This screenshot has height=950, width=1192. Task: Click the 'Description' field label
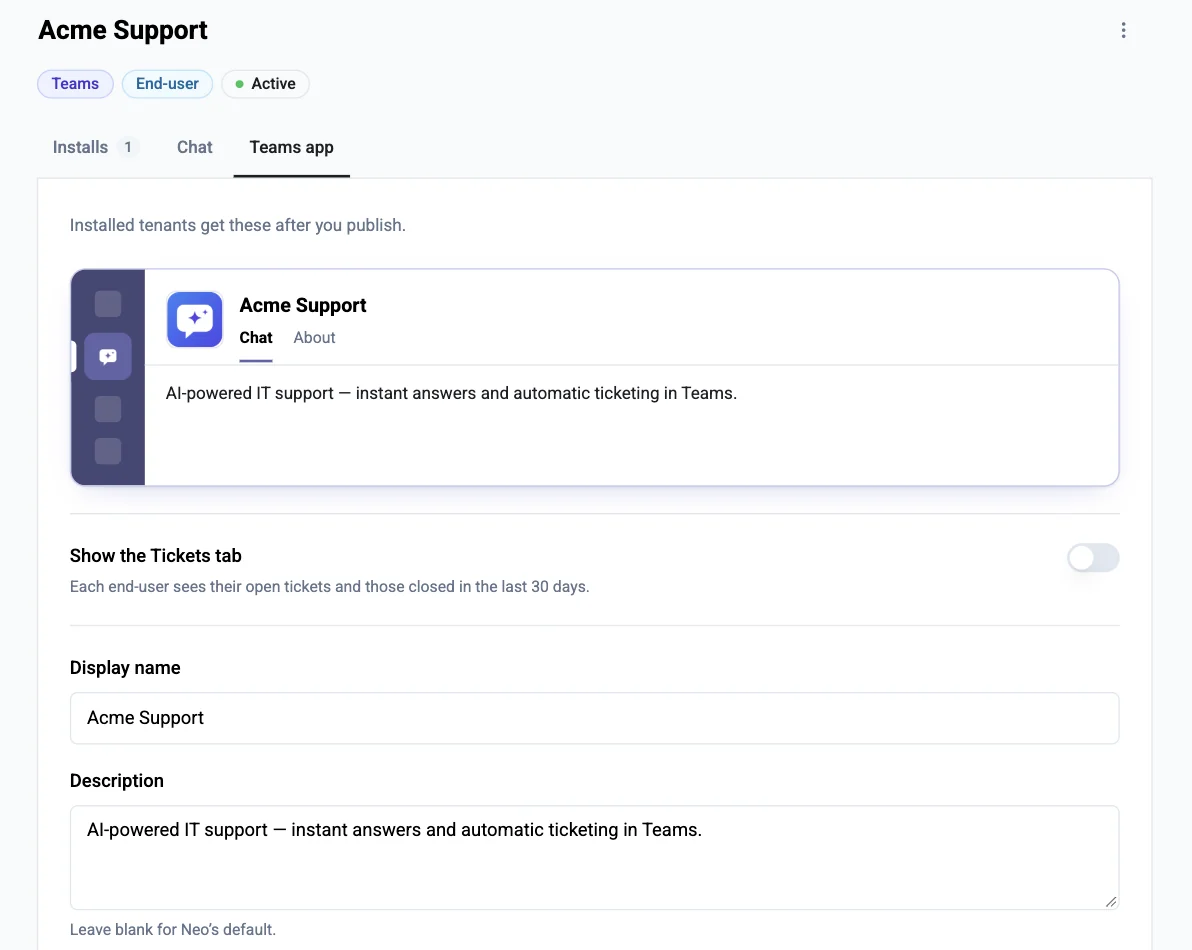(x=116, y=781)
